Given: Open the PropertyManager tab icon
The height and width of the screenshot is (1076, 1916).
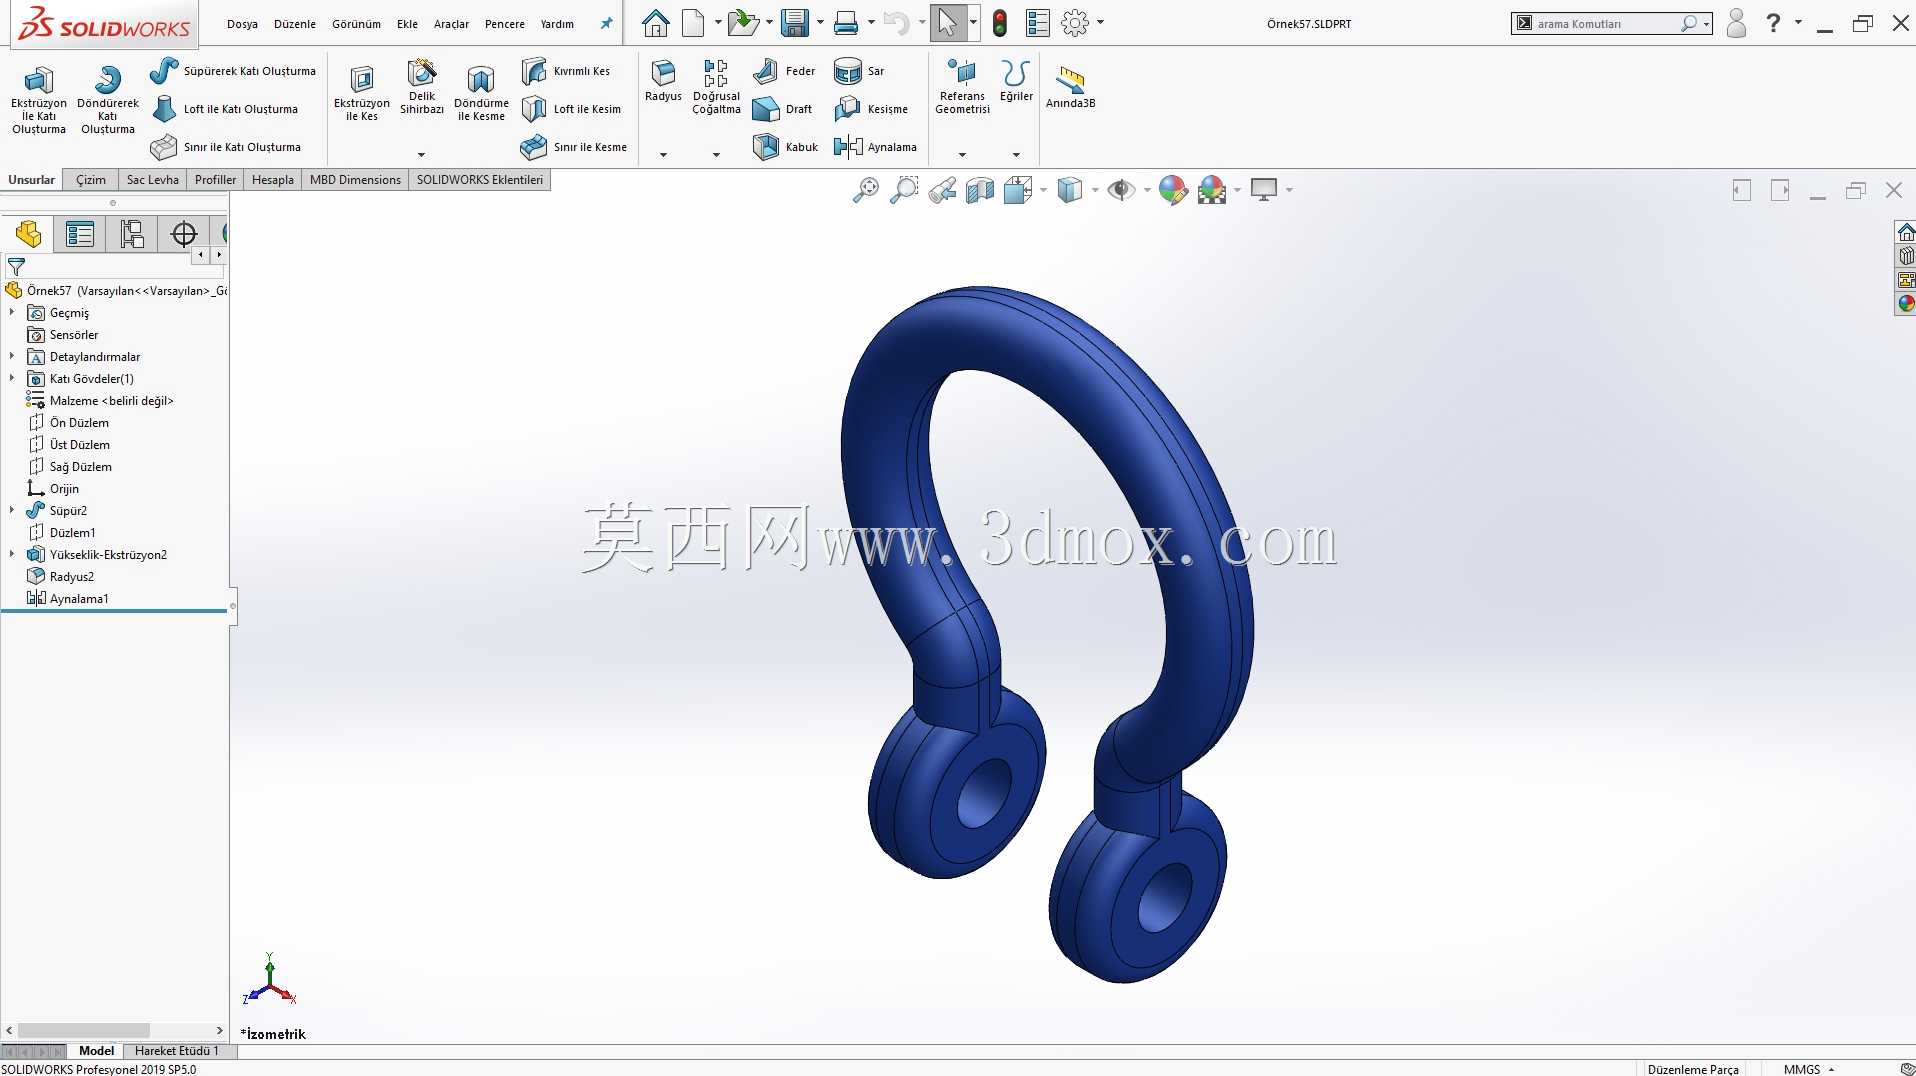Looking at the screenshot, I should point(80,234).
